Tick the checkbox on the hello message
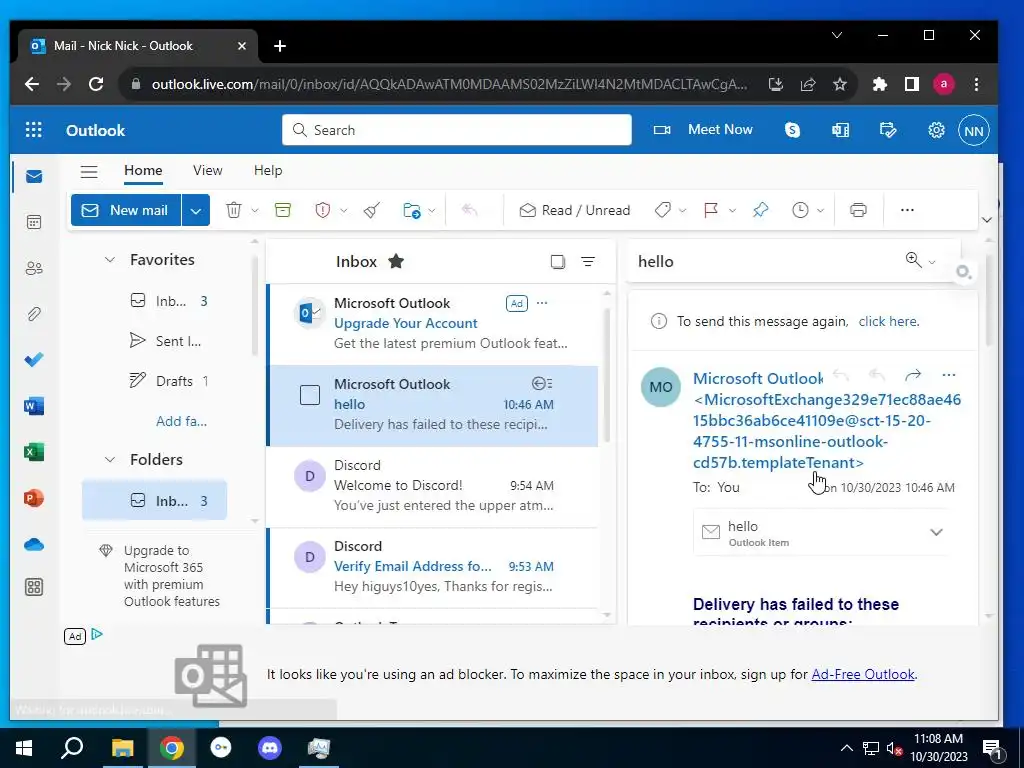 (x=310, y=395)
